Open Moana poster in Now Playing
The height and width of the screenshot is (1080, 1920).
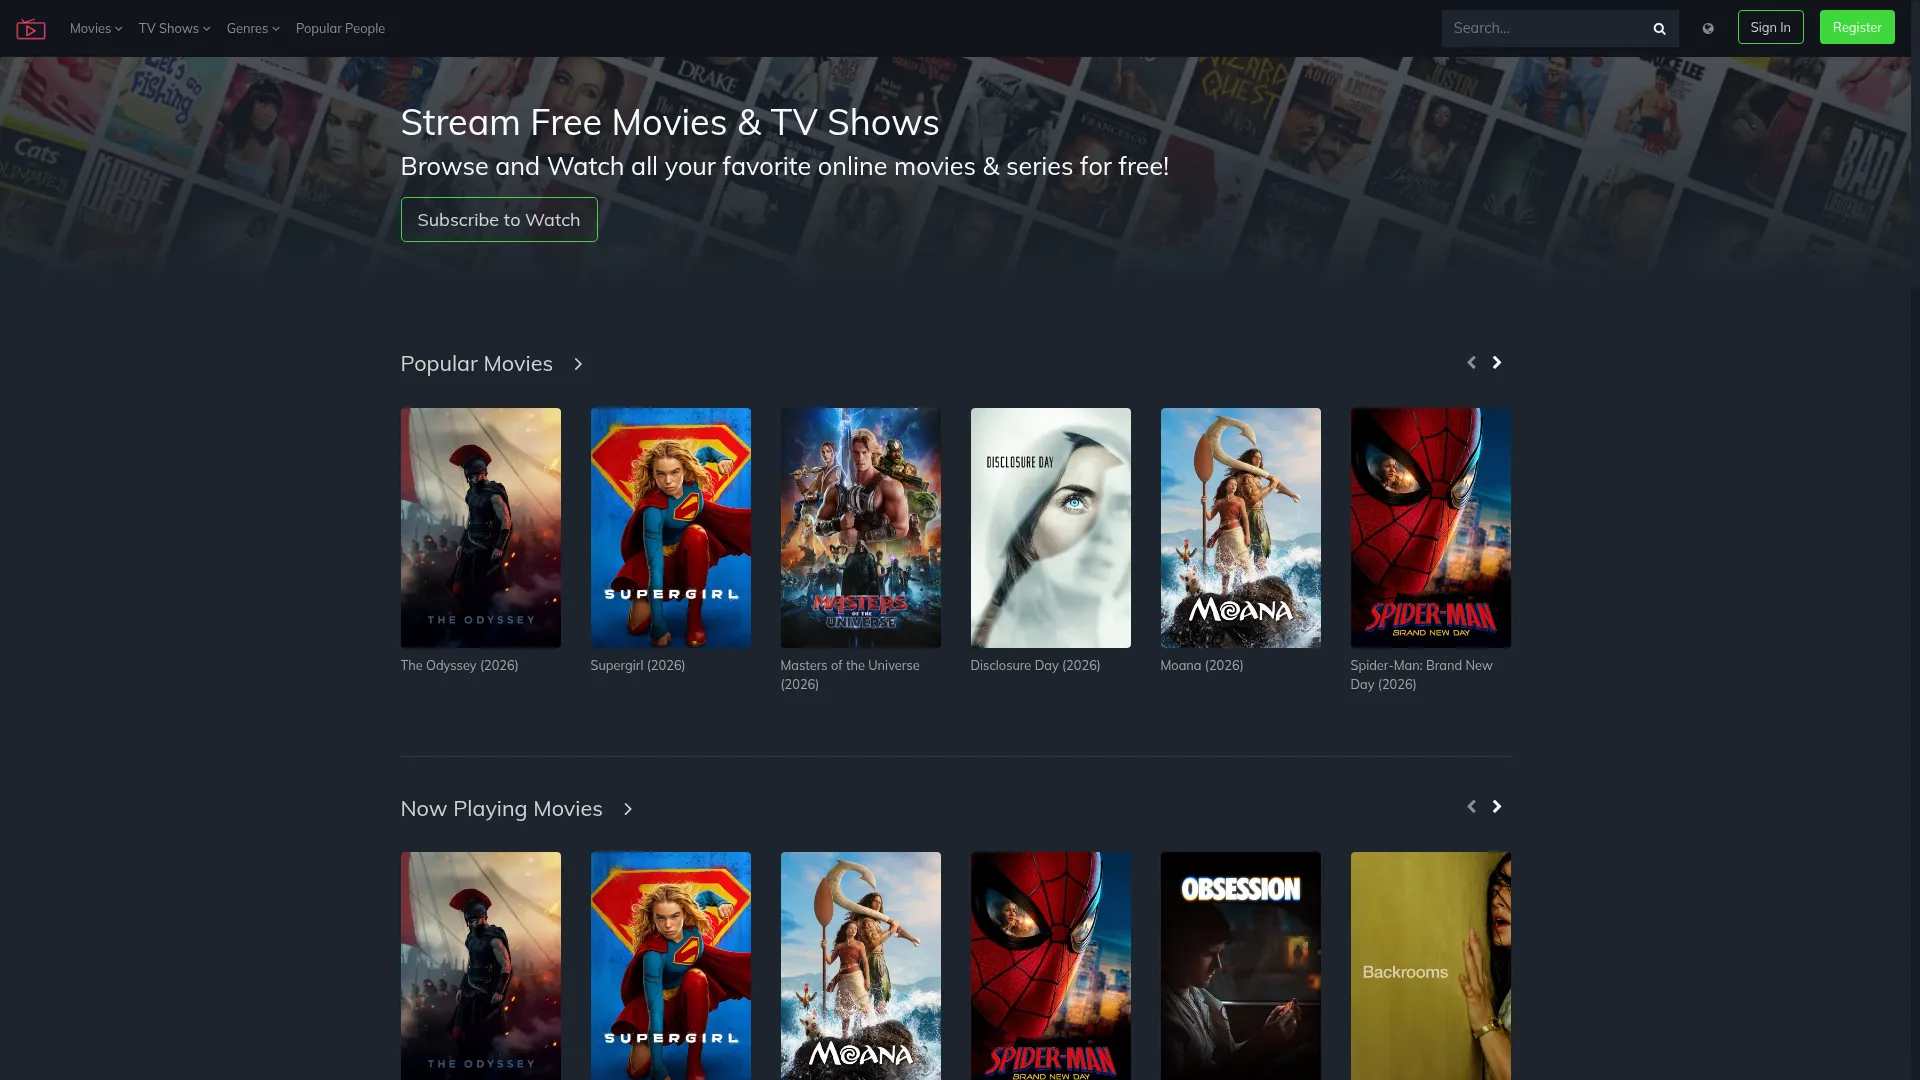(x=861, y=966)
